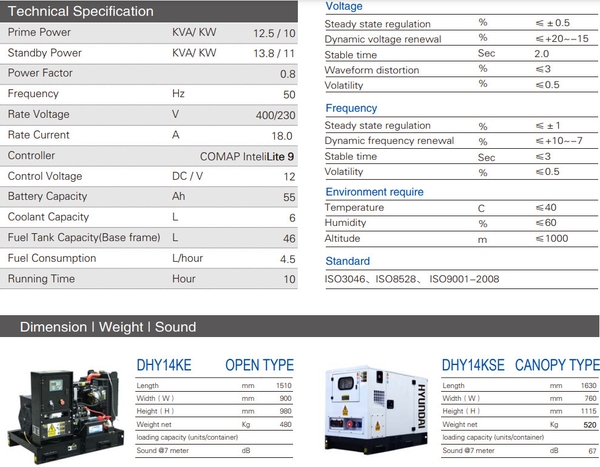Click the value '13.8 / 11'
The width and height of the screenshot is (600, 467).
[x=274, y=53]
